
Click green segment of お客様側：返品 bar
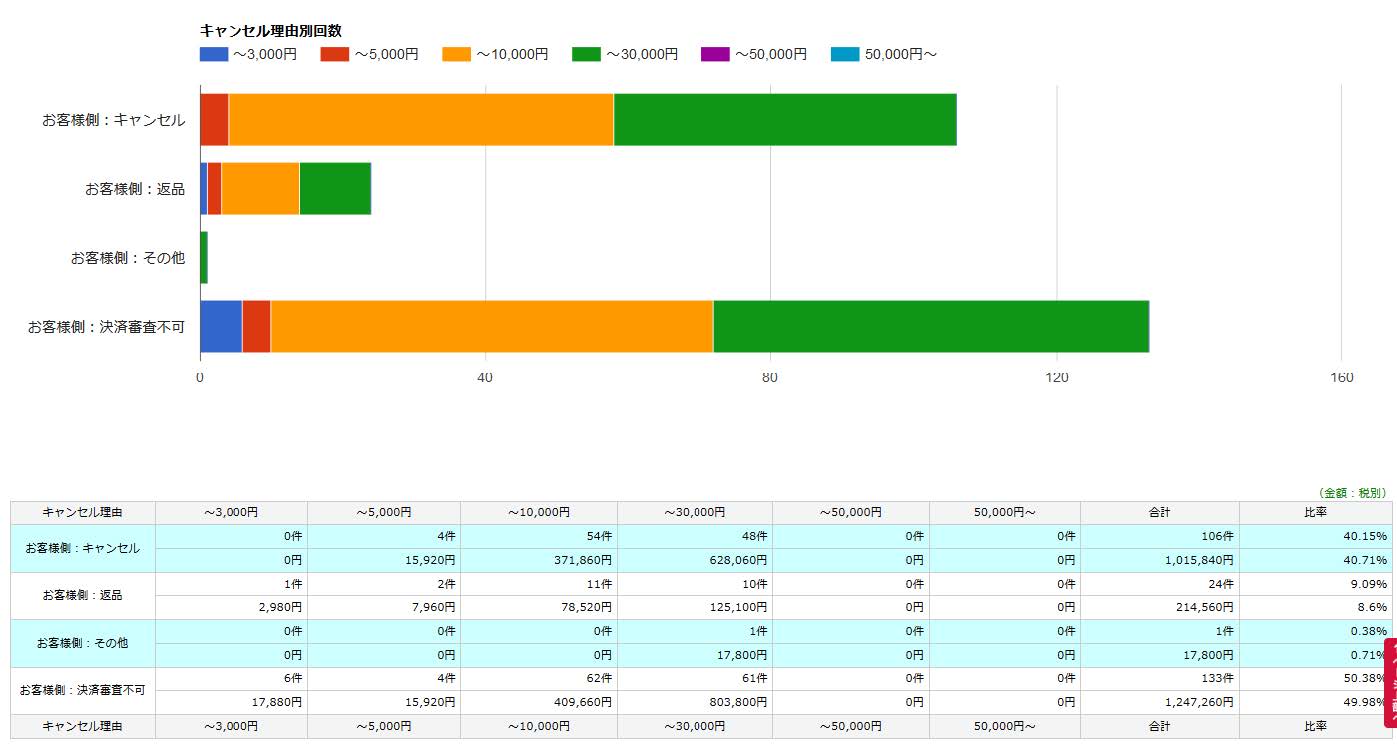click(x=335, y=188)
